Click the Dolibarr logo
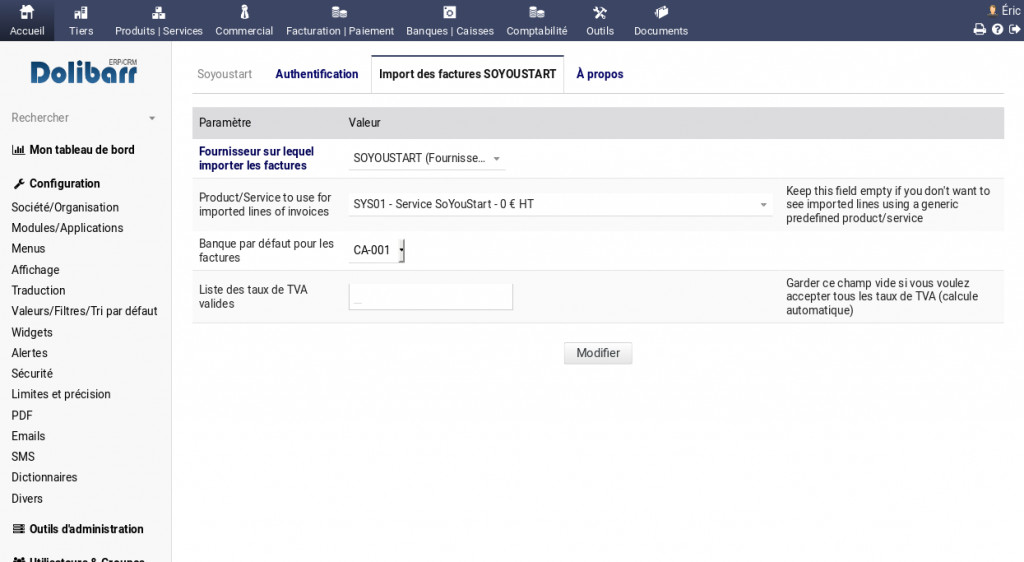This screenshot has height=562, width=1024. [x=84, y=71]
